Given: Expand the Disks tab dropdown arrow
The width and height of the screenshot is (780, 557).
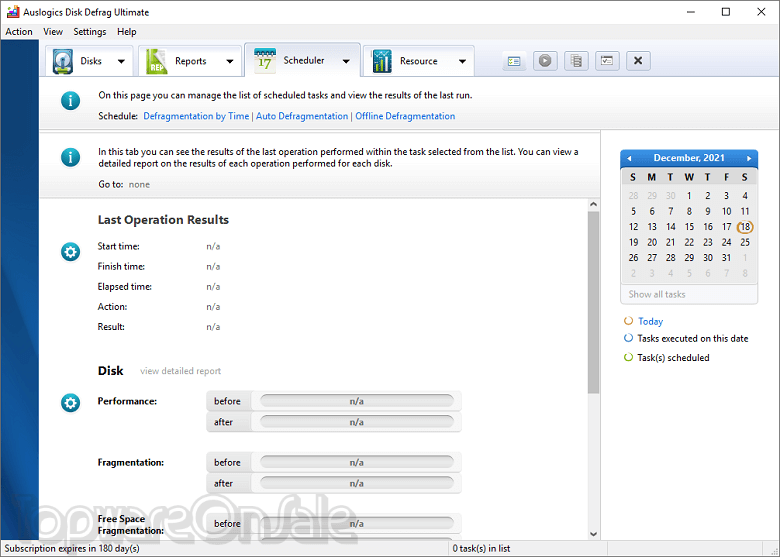Looking at the screenshot, I should click(x=121, y=62).
